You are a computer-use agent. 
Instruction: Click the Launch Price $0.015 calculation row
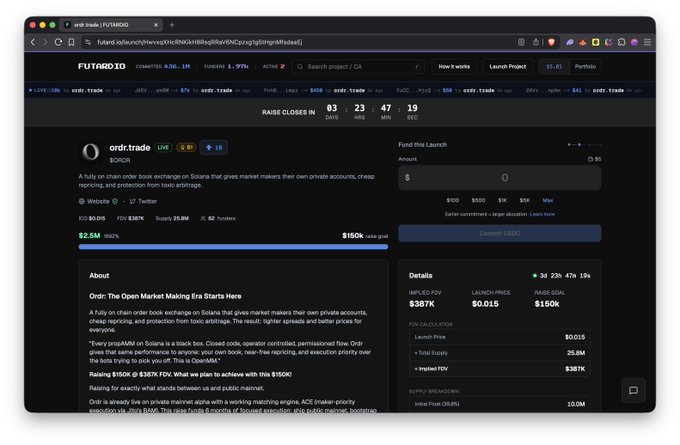[500, 337]
